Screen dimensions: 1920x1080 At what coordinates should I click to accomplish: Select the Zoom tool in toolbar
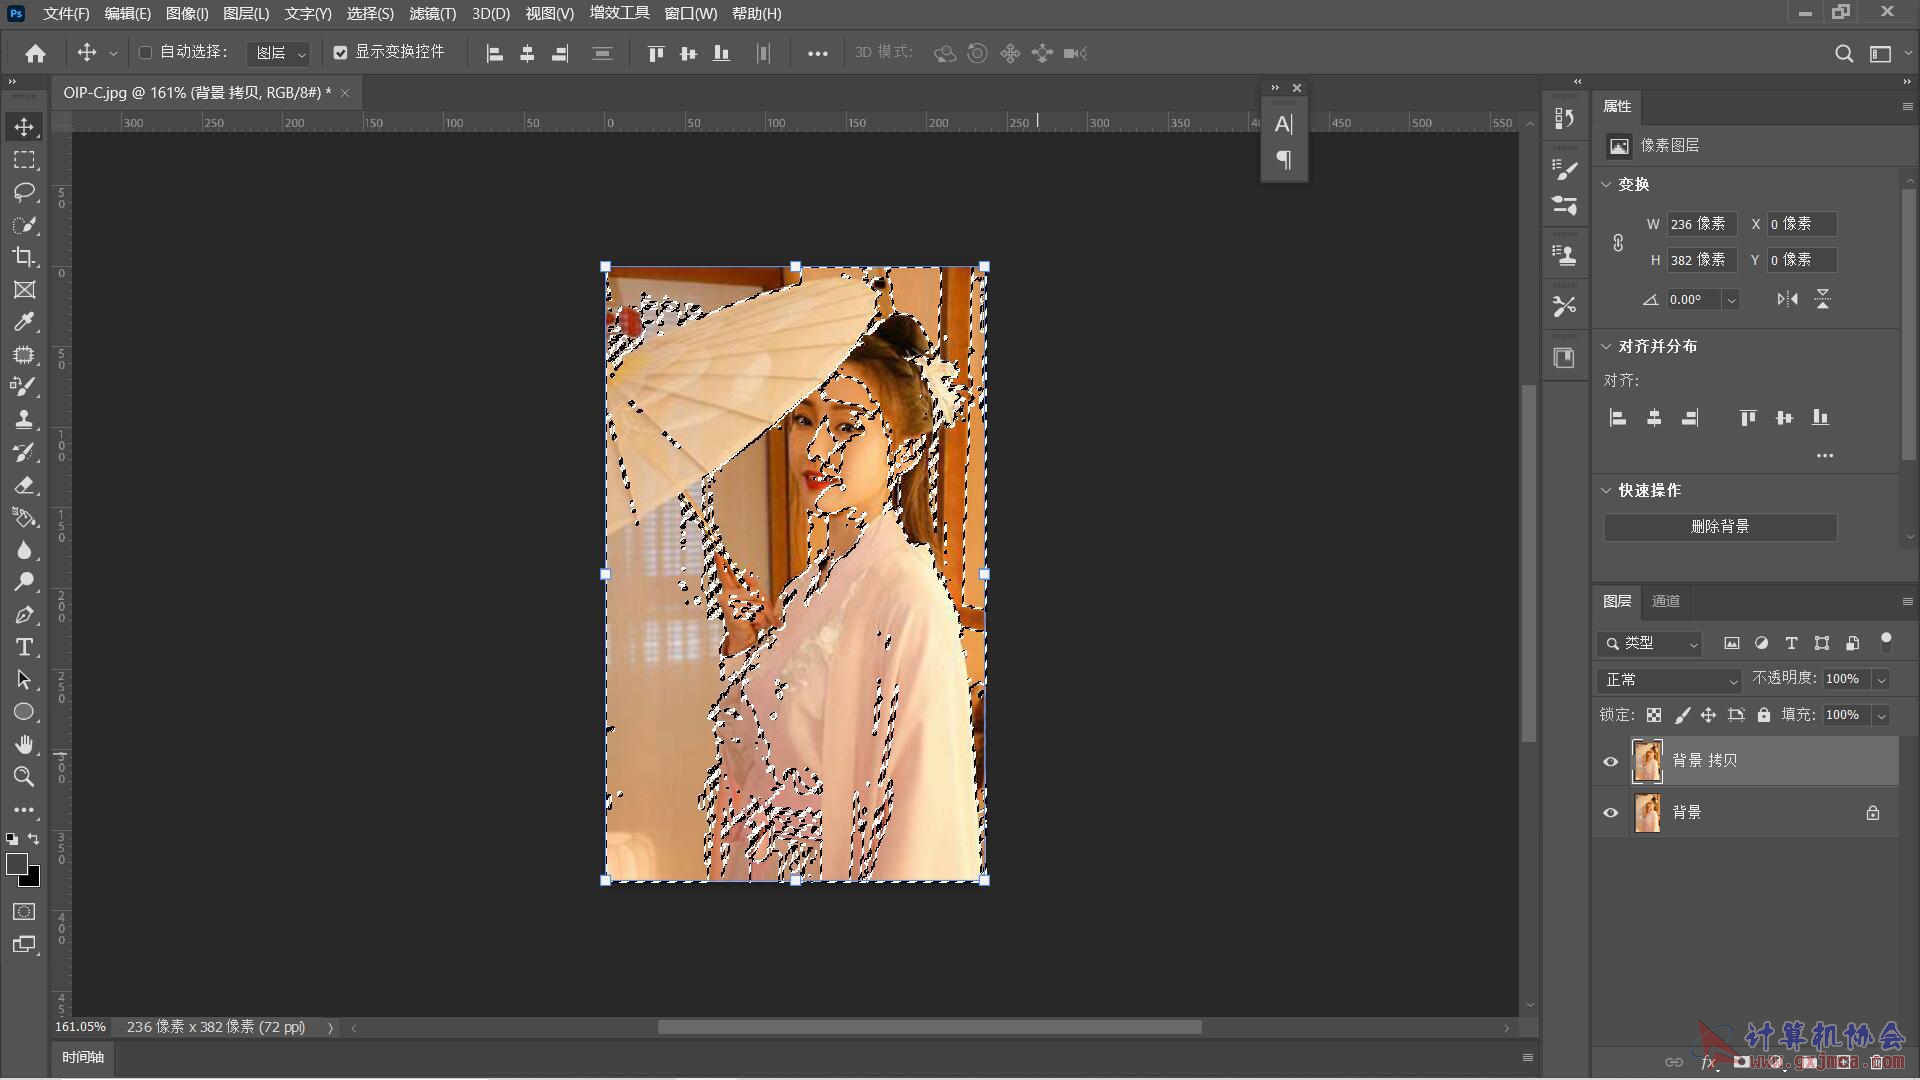(24, 777)
